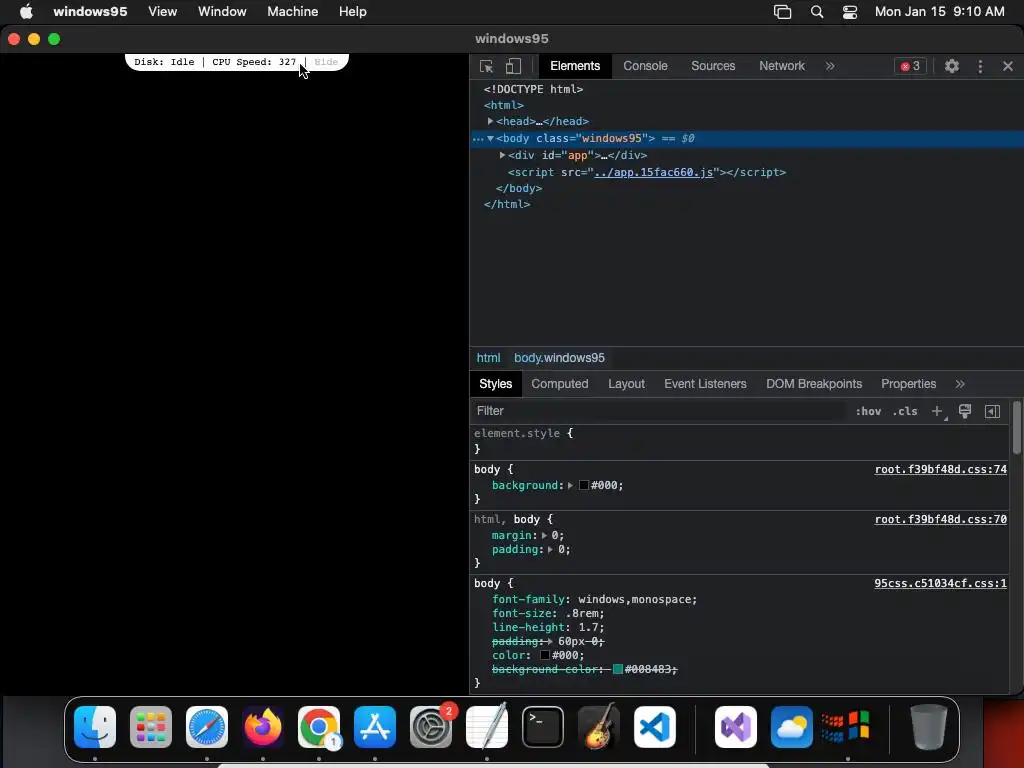This screenshot has width=1024, height=768.
Task: Show more style pane tabs chevron
Action: [x=959, y=384]
